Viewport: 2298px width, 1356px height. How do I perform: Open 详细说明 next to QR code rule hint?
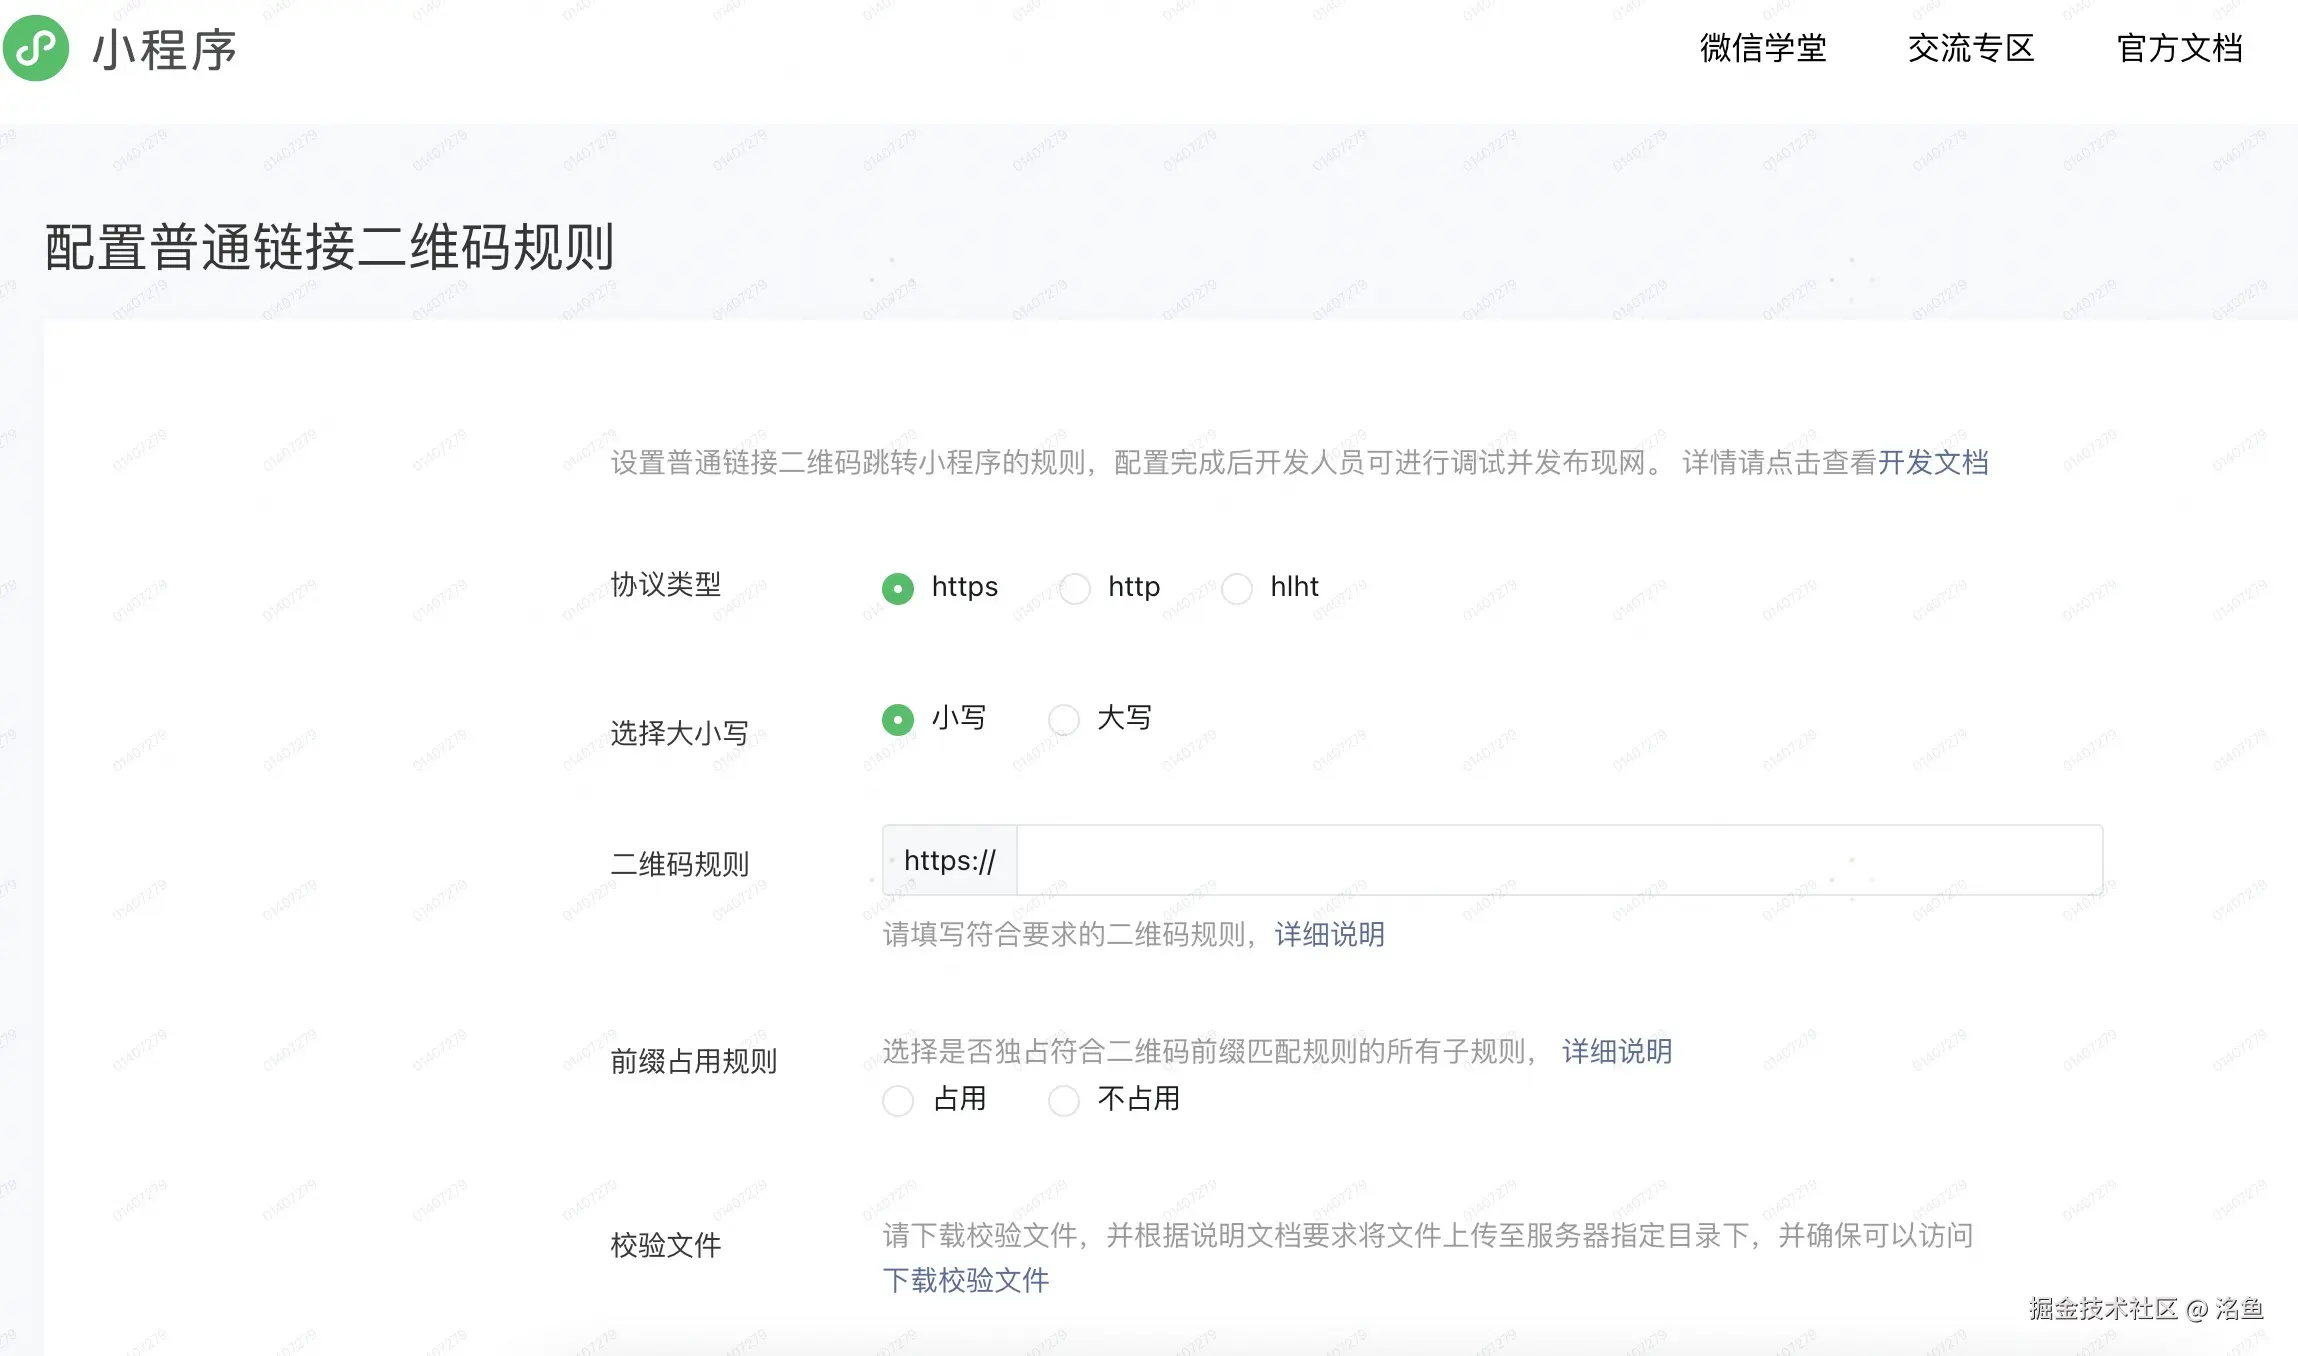point(1328,934)
